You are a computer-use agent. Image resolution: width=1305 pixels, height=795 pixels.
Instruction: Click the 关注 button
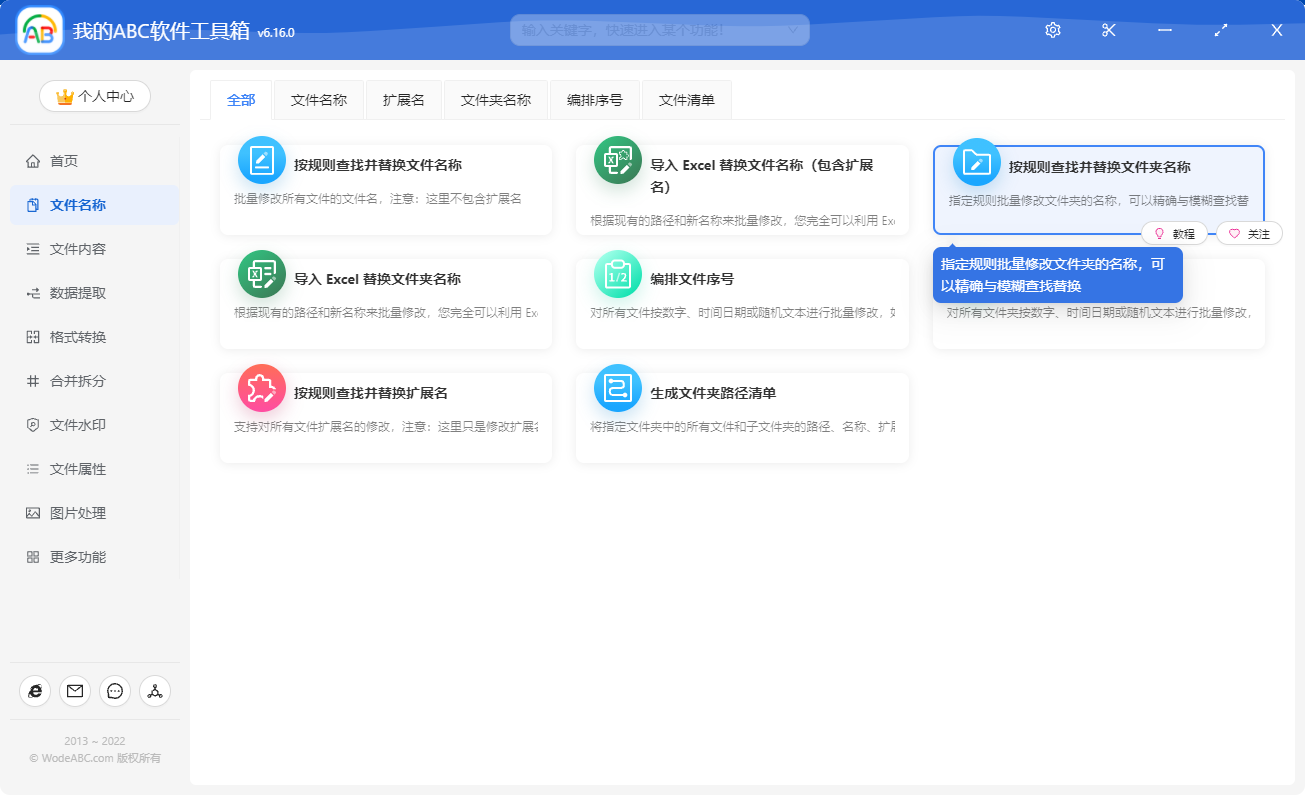click(1248, 233)
